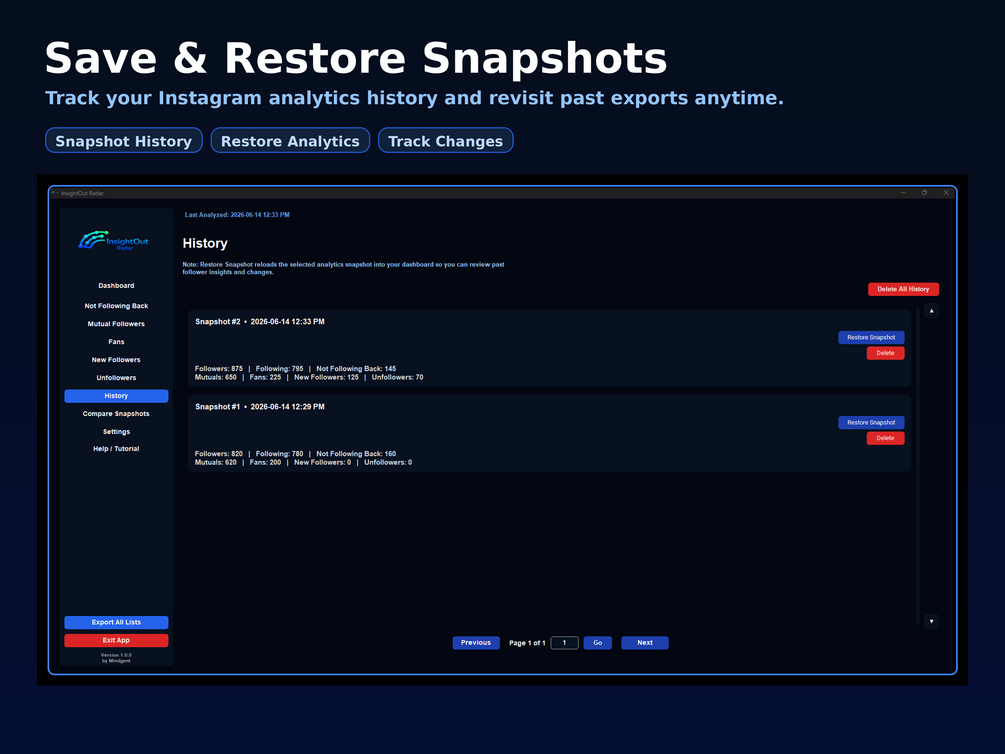Click the Track Changes pill label

[445, 141]
